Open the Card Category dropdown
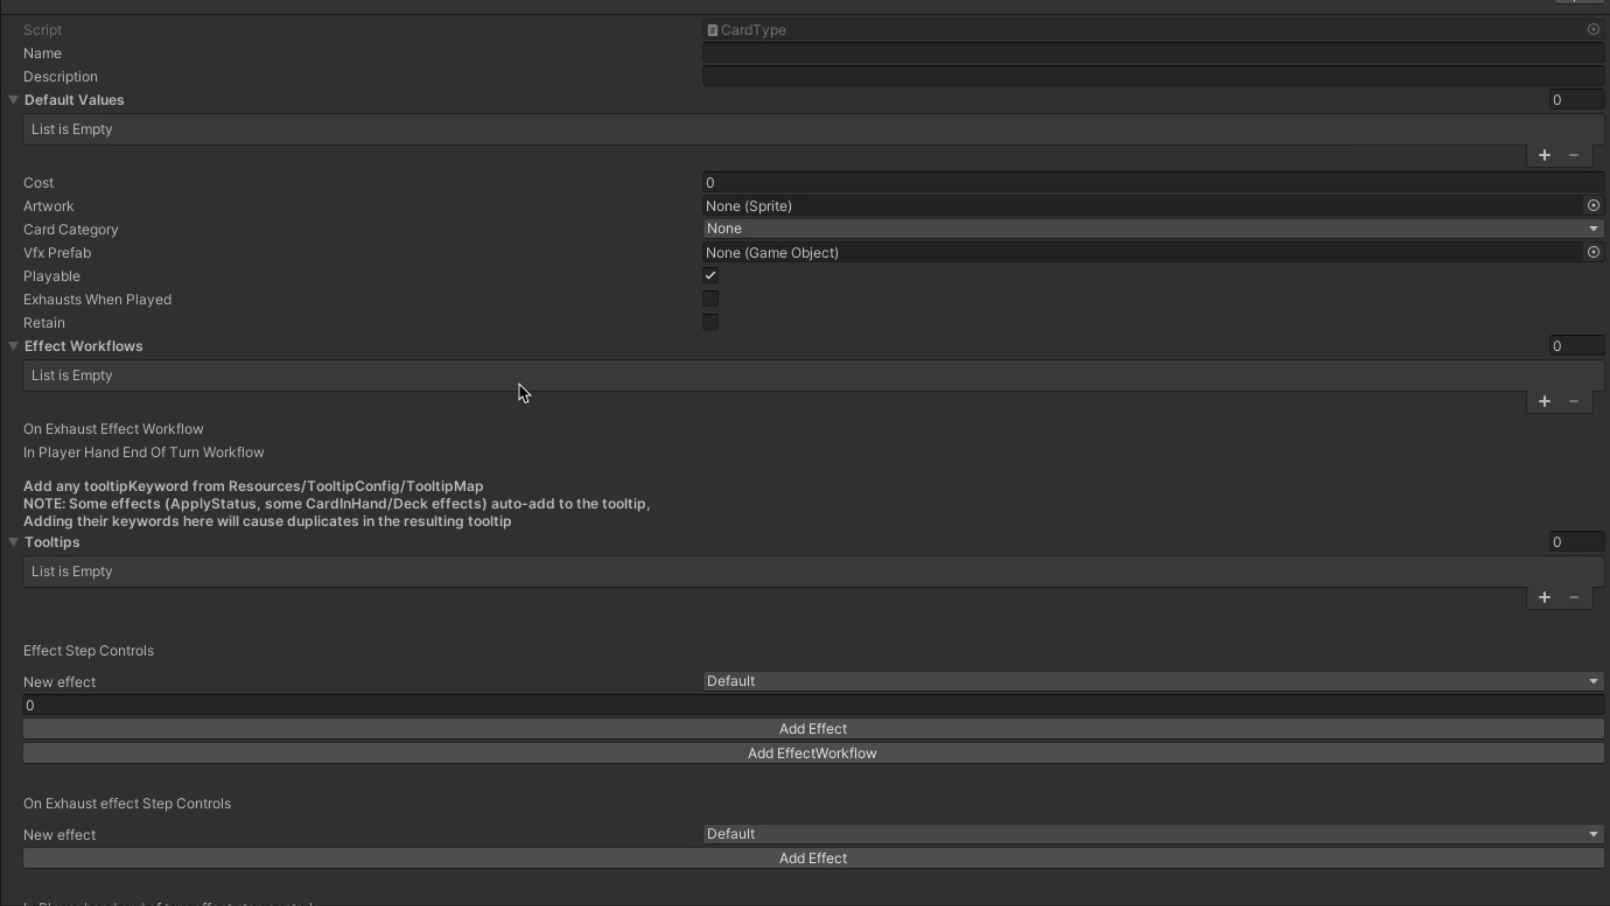Viewport: 1610px width, 906px height. (x=1152, y=229)
